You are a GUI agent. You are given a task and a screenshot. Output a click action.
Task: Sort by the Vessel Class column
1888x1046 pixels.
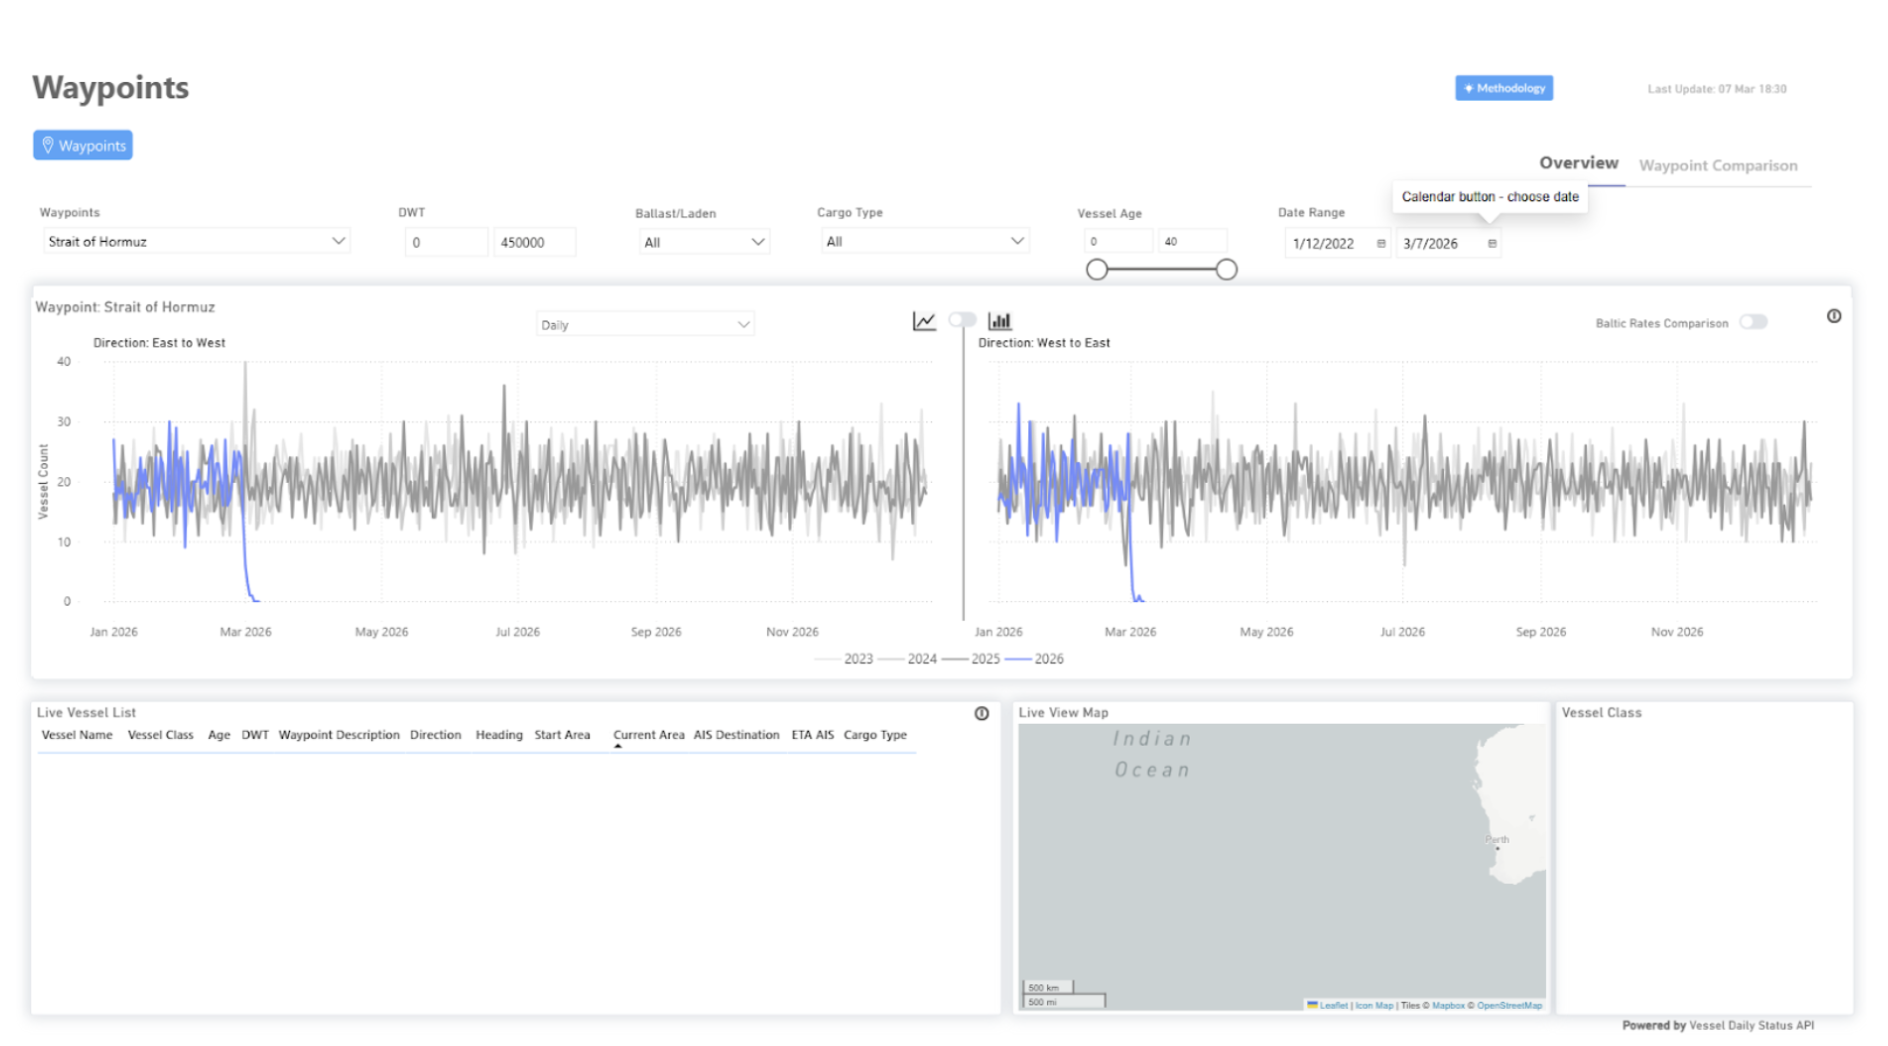pos(160,734)
